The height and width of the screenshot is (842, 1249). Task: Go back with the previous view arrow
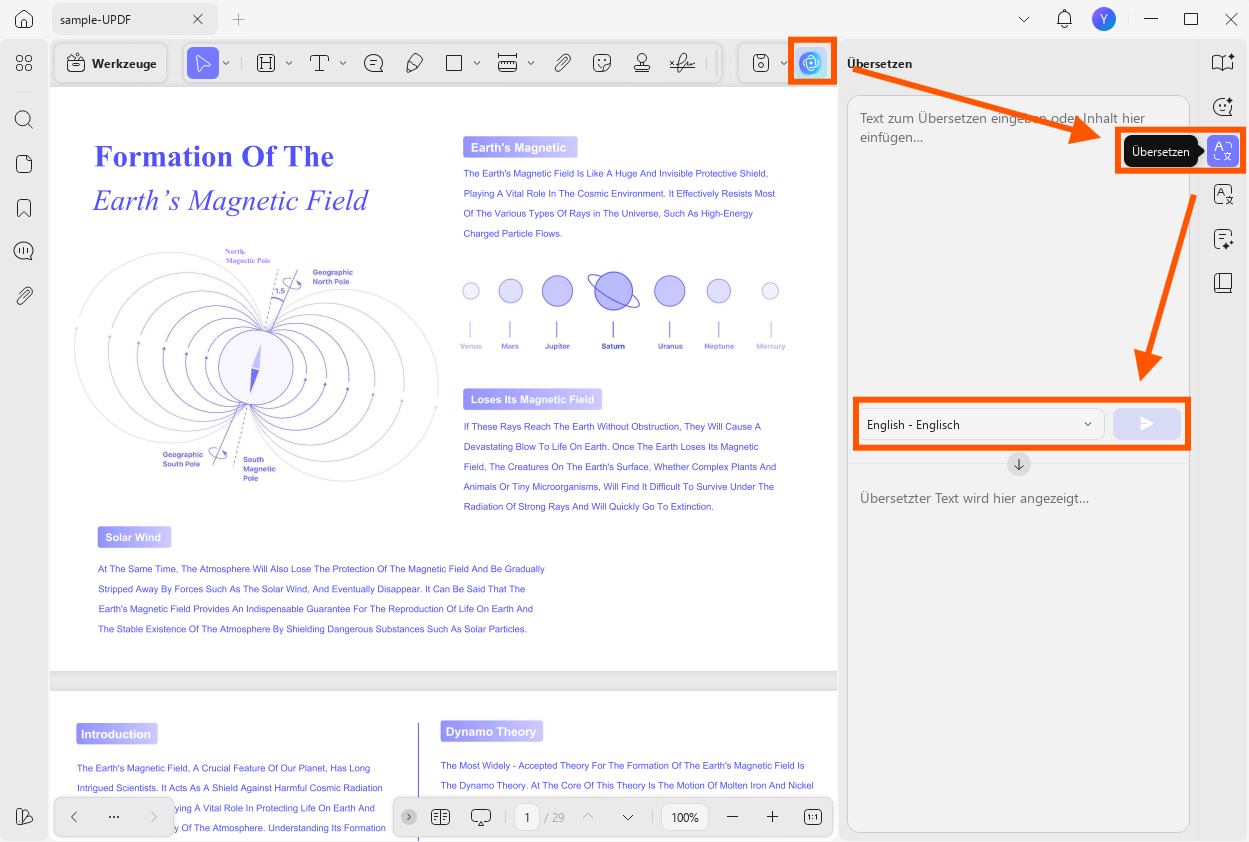74,817
